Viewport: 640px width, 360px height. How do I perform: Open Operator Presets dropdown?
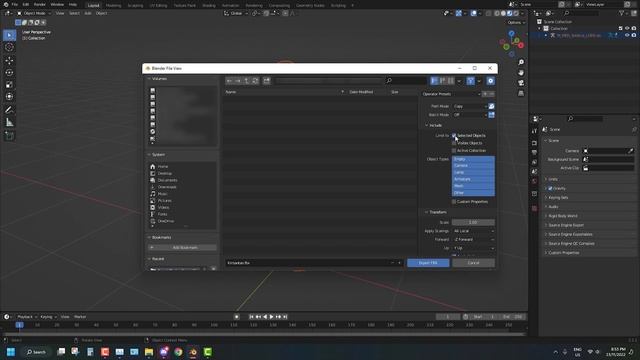point(451,94)
